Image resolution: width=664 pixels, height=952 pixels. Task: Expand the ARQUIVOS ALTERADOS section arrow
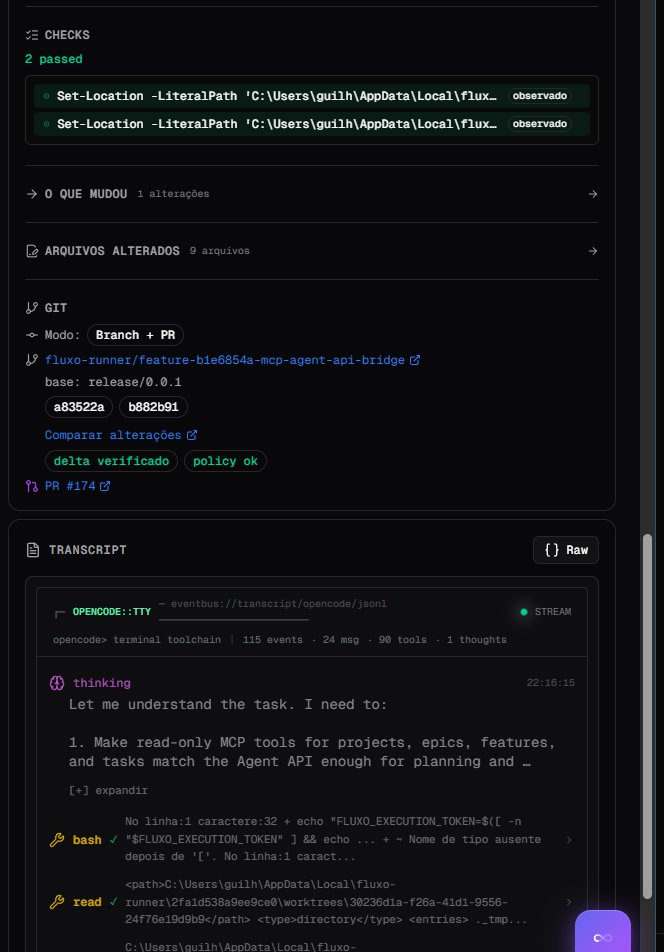pyautogui.click(x=593, y=251)
